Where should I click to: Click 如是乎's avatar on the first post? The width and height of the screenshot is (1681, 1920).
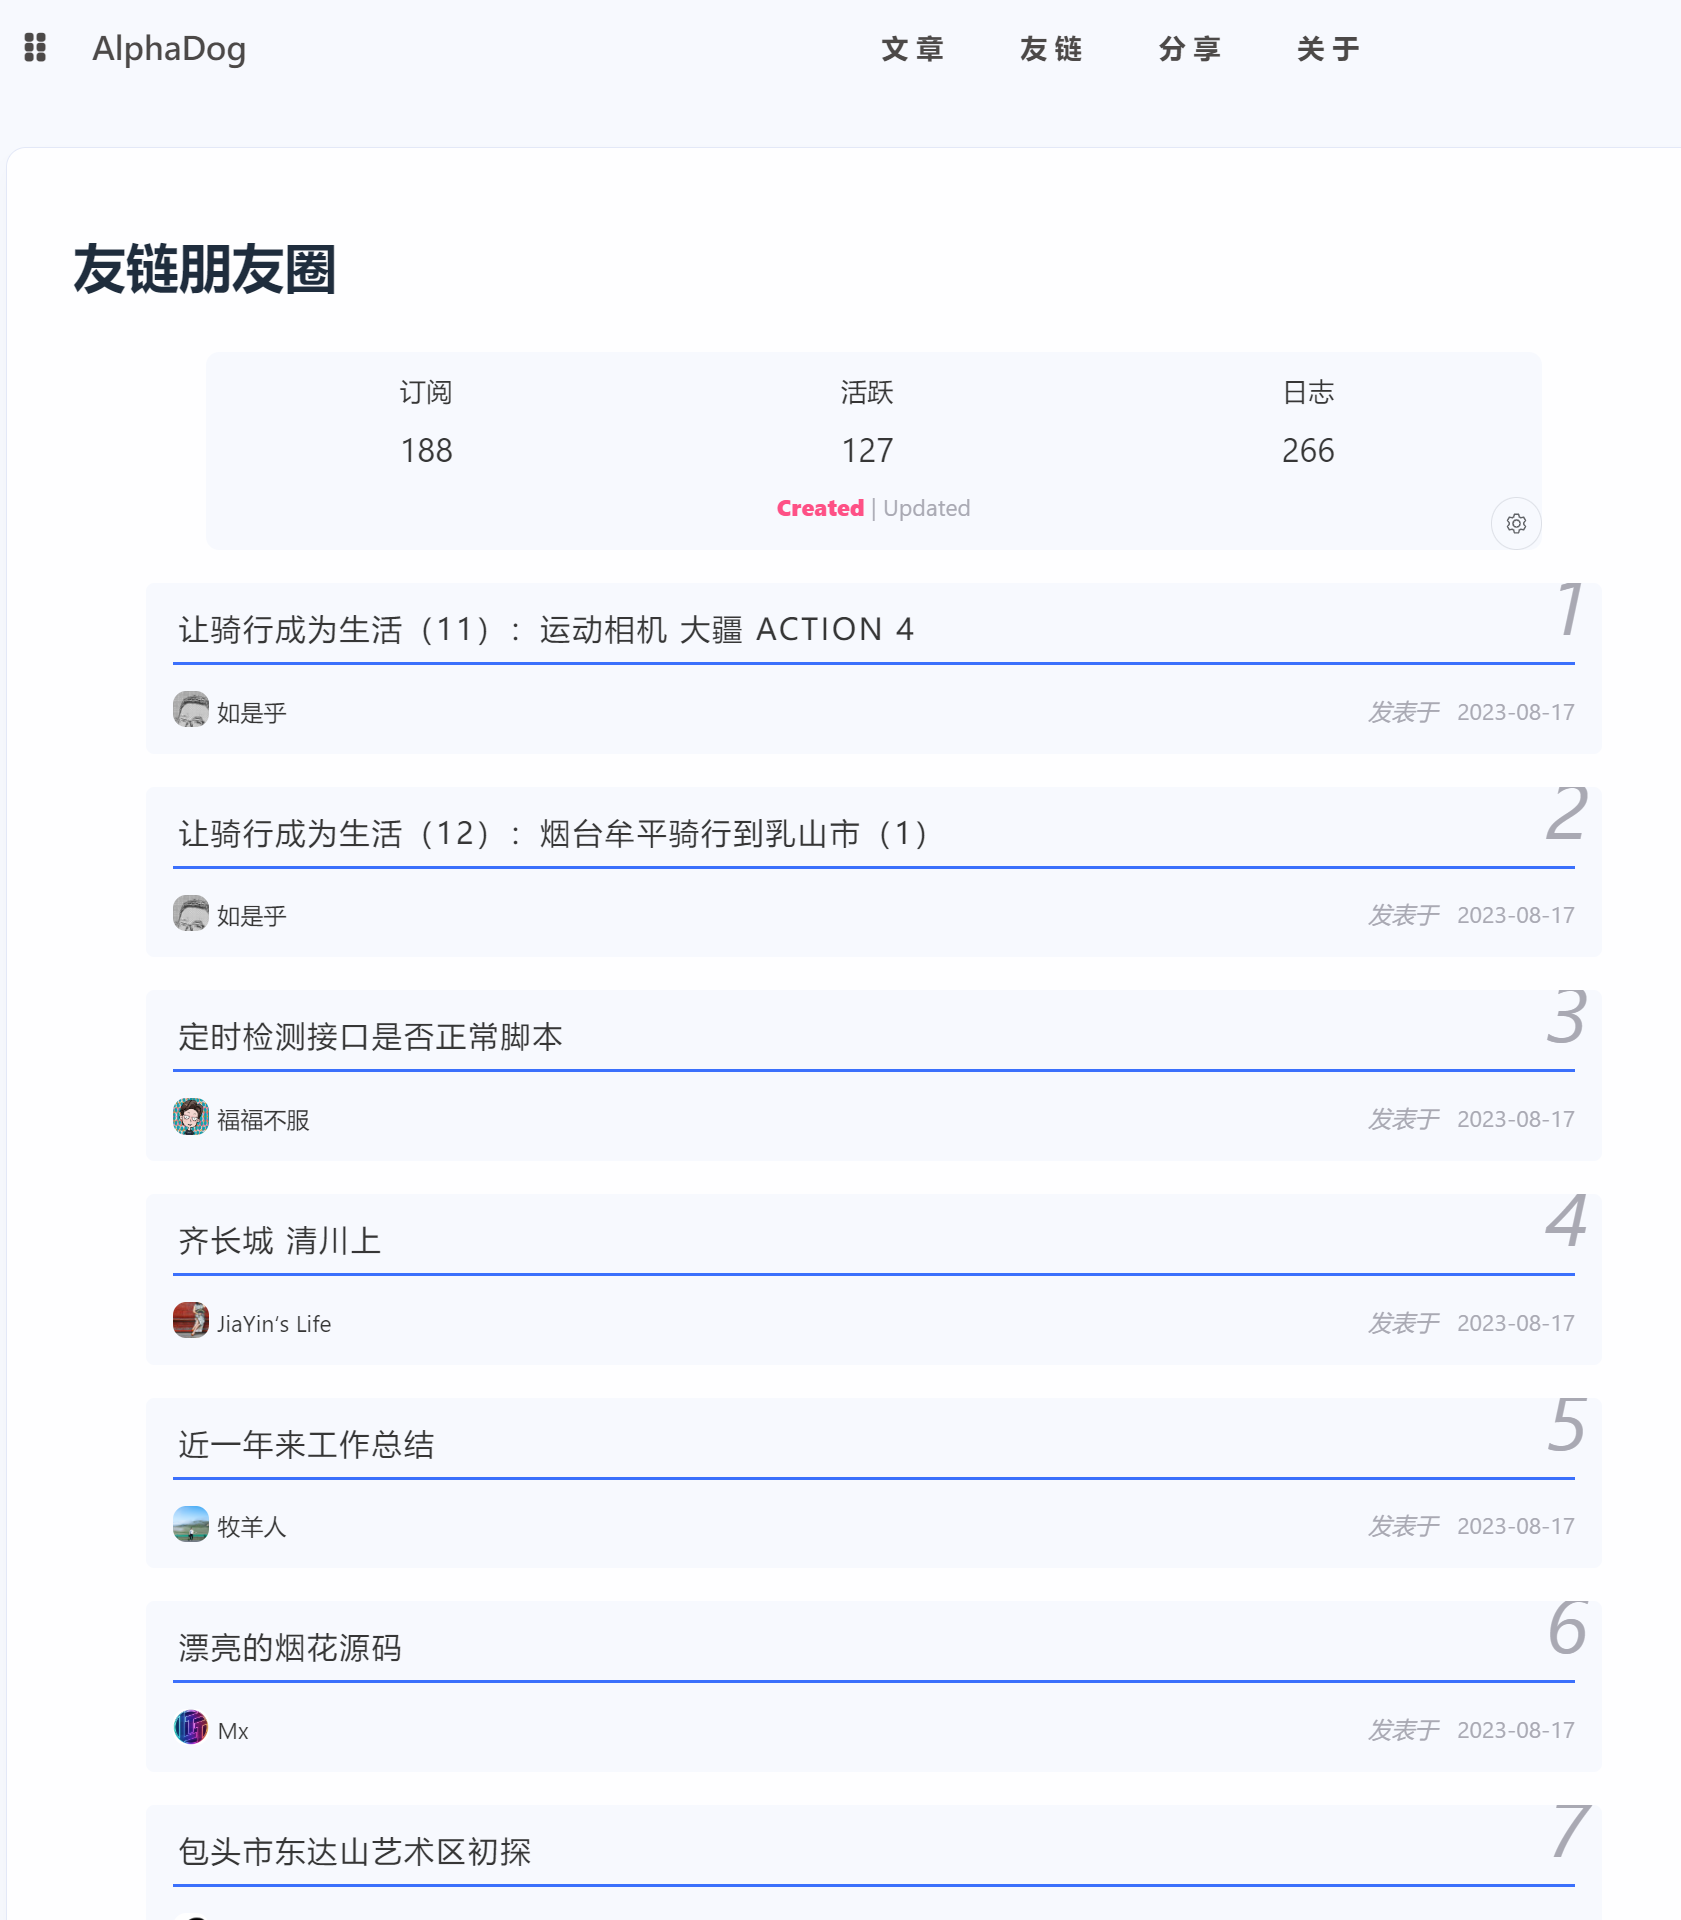190,711
